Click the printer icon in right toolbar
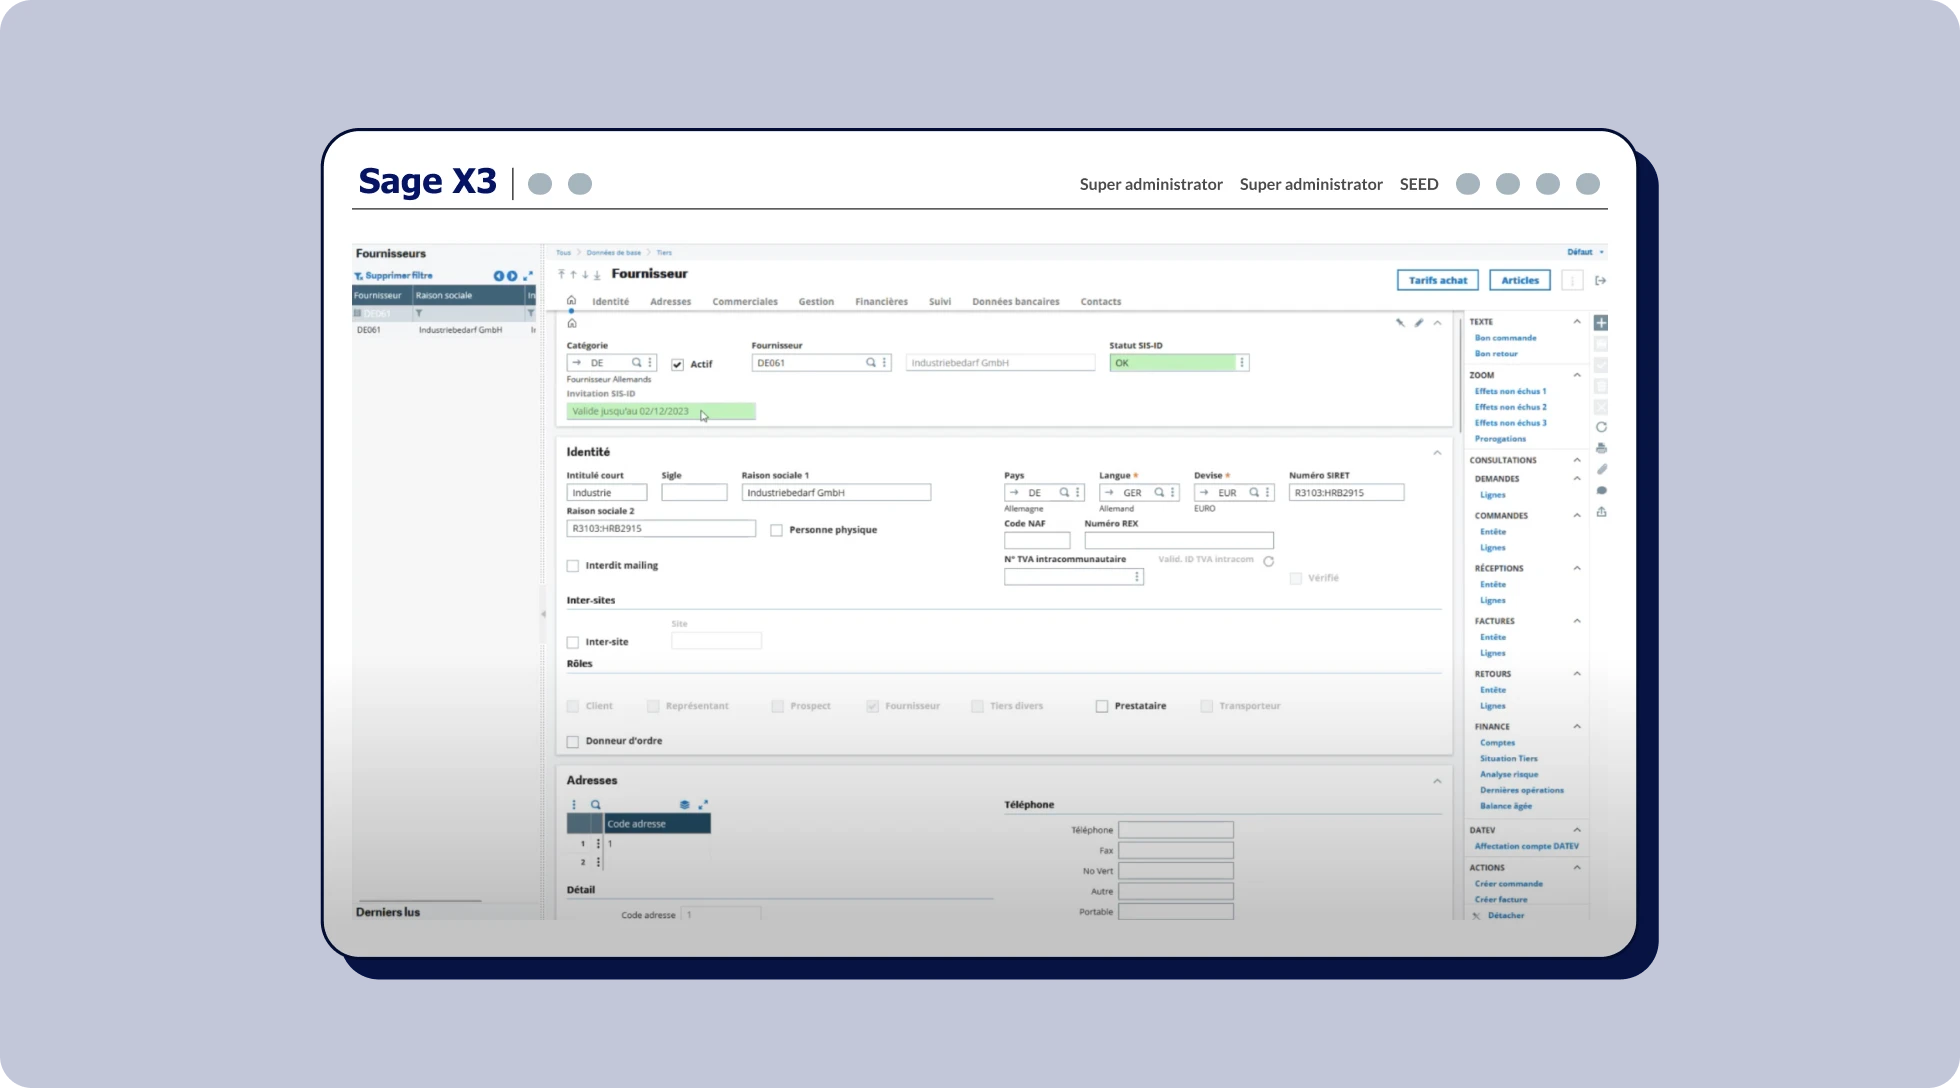1960x1088 pixels. [1601, 448]
